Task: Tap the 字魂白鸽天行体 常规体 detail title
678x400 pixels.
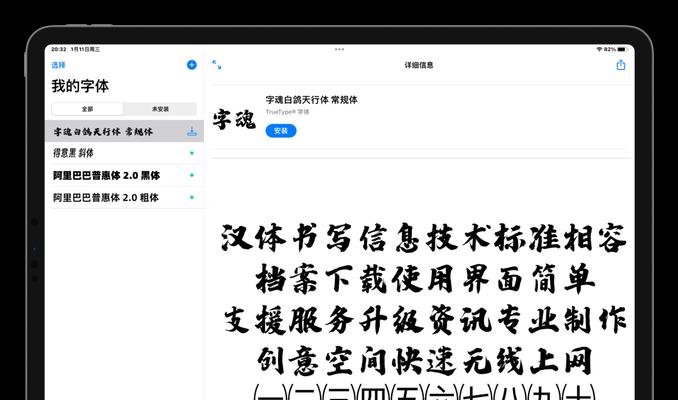Action: pyautogui.click(x=311, y=100)
